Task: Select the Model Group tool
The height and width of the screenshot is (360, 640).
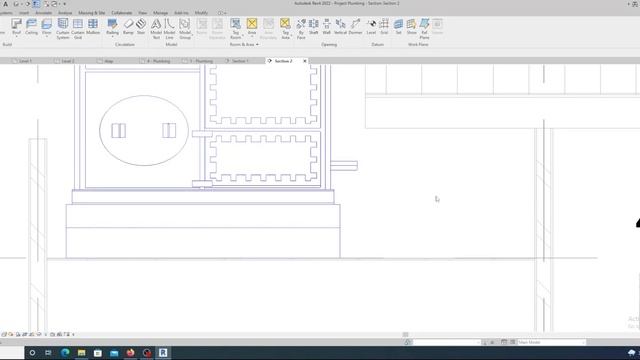Action: 185,29
